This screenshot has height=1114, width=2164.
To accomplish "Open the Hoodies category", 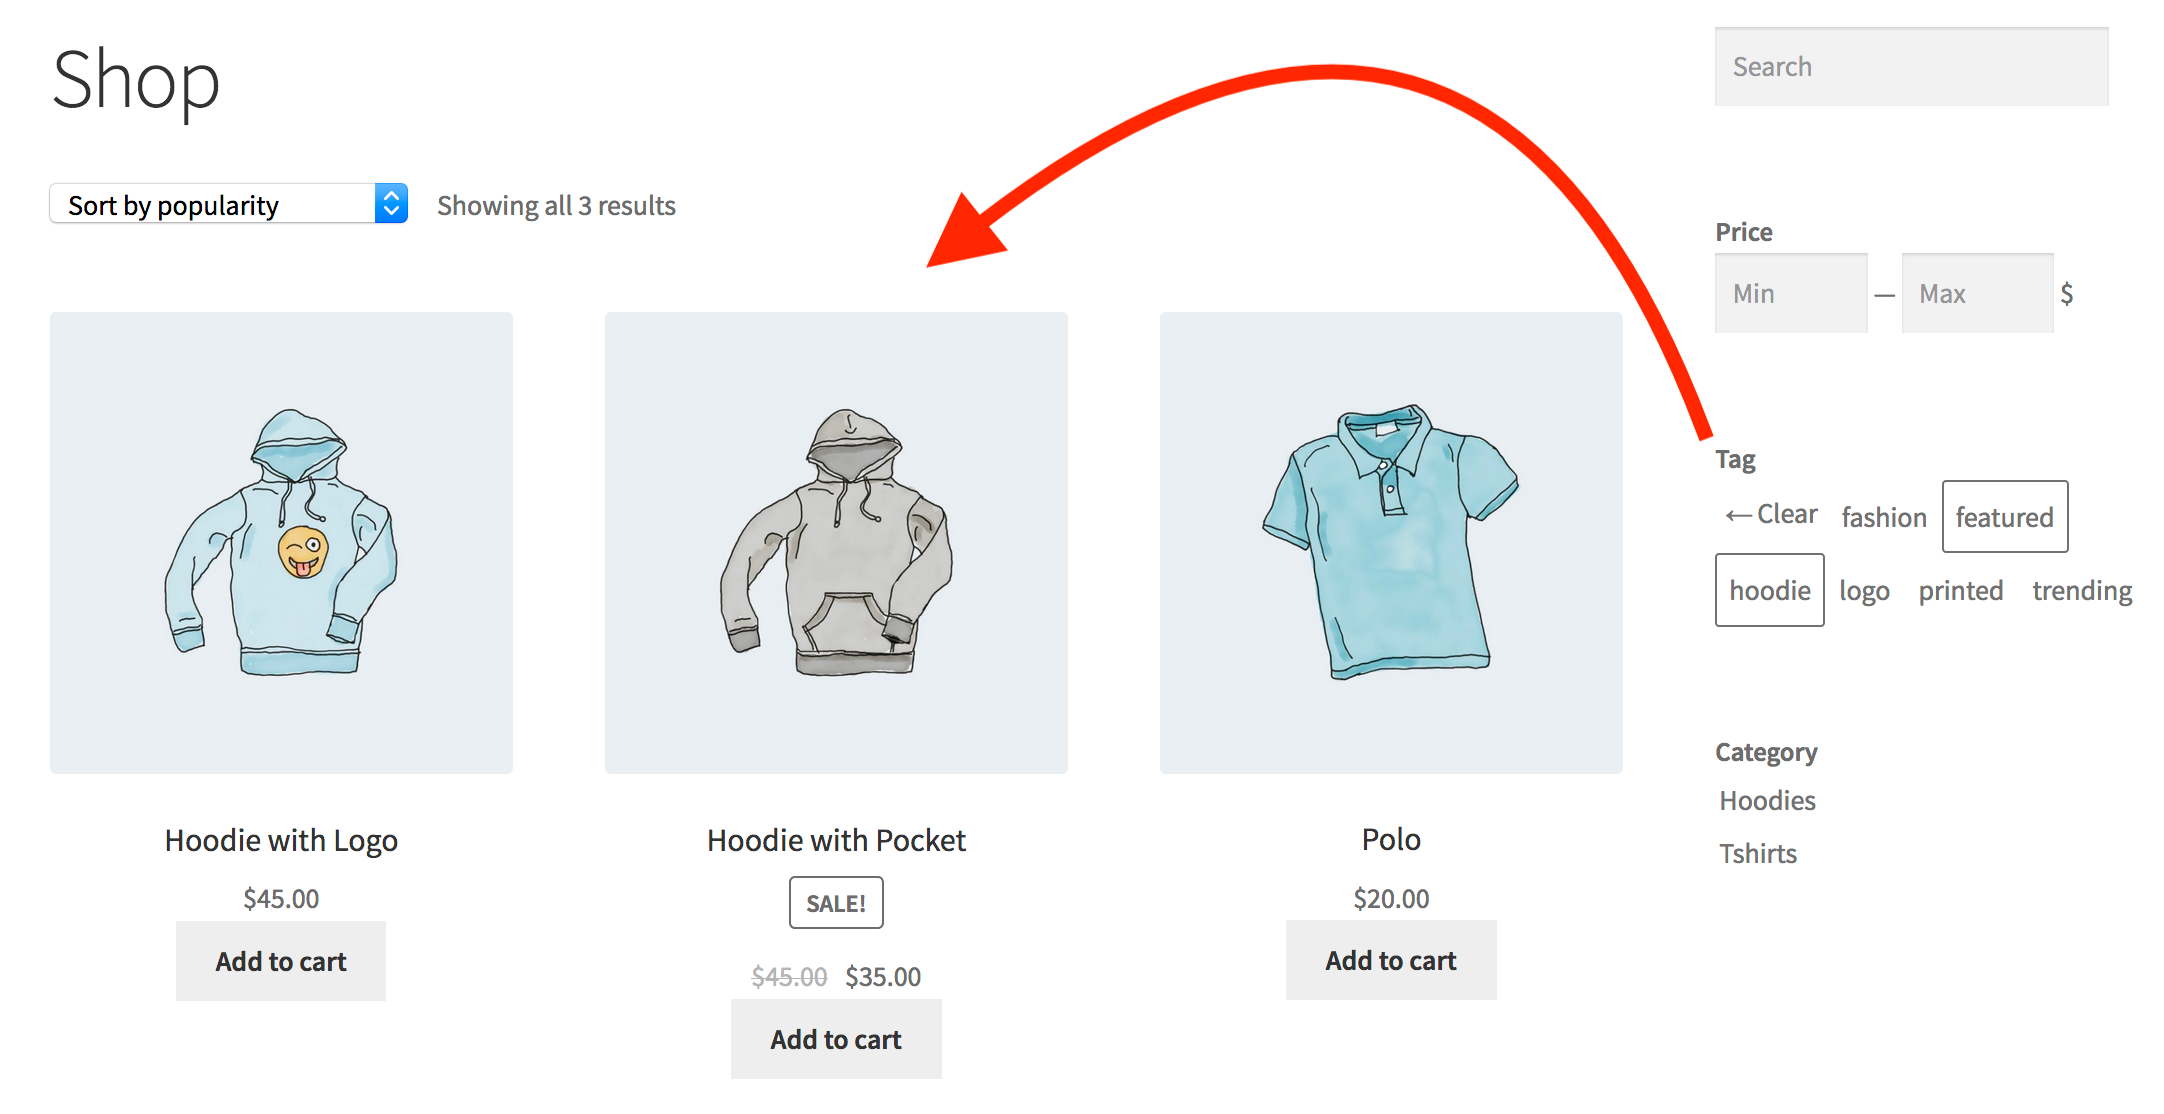I will click(x=1767, y=800).
